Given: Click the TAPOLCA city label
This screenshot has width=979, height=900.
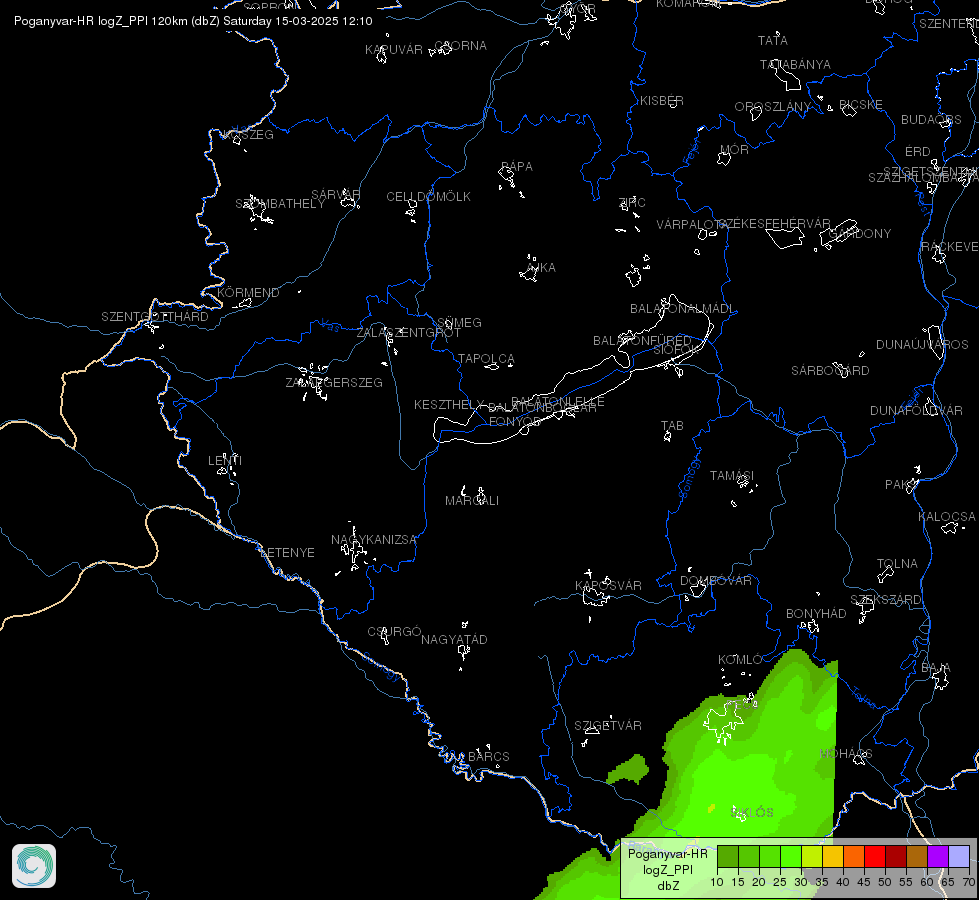Looking at the screenshot, I should point(486,359).
